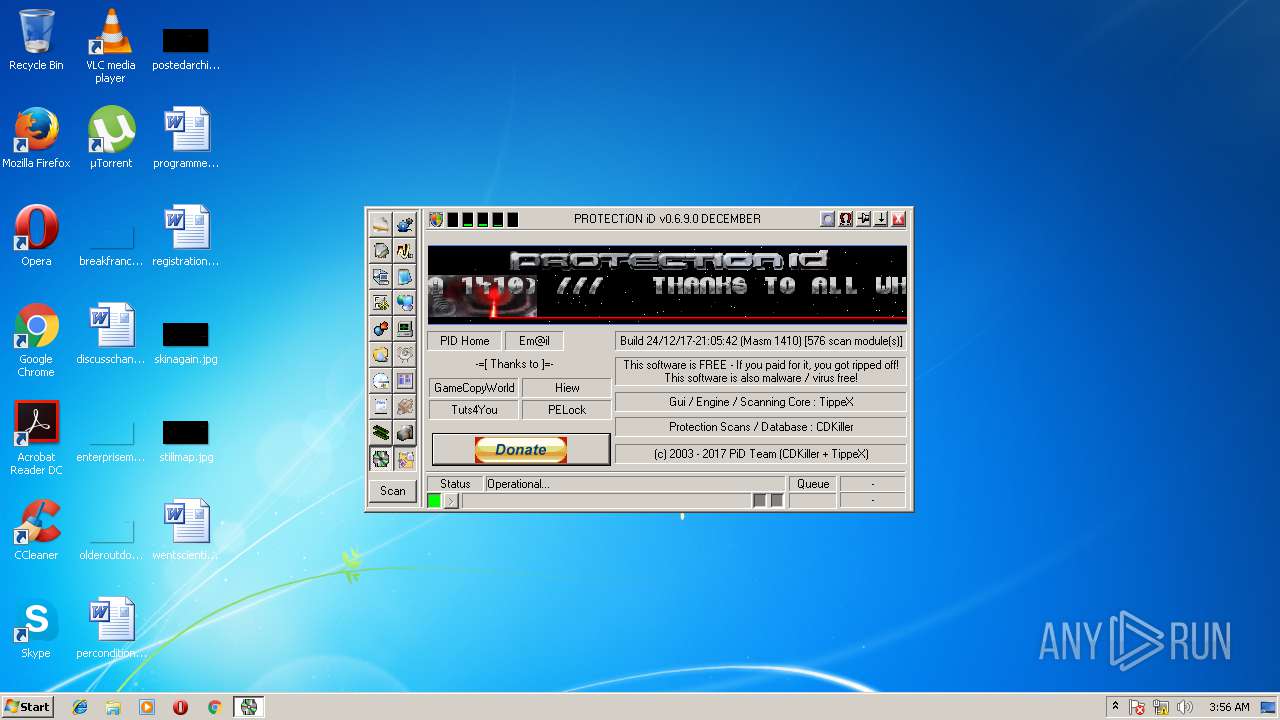Click the volume speaker tray icon
1280x720 pixels.
click(1185, 707)
